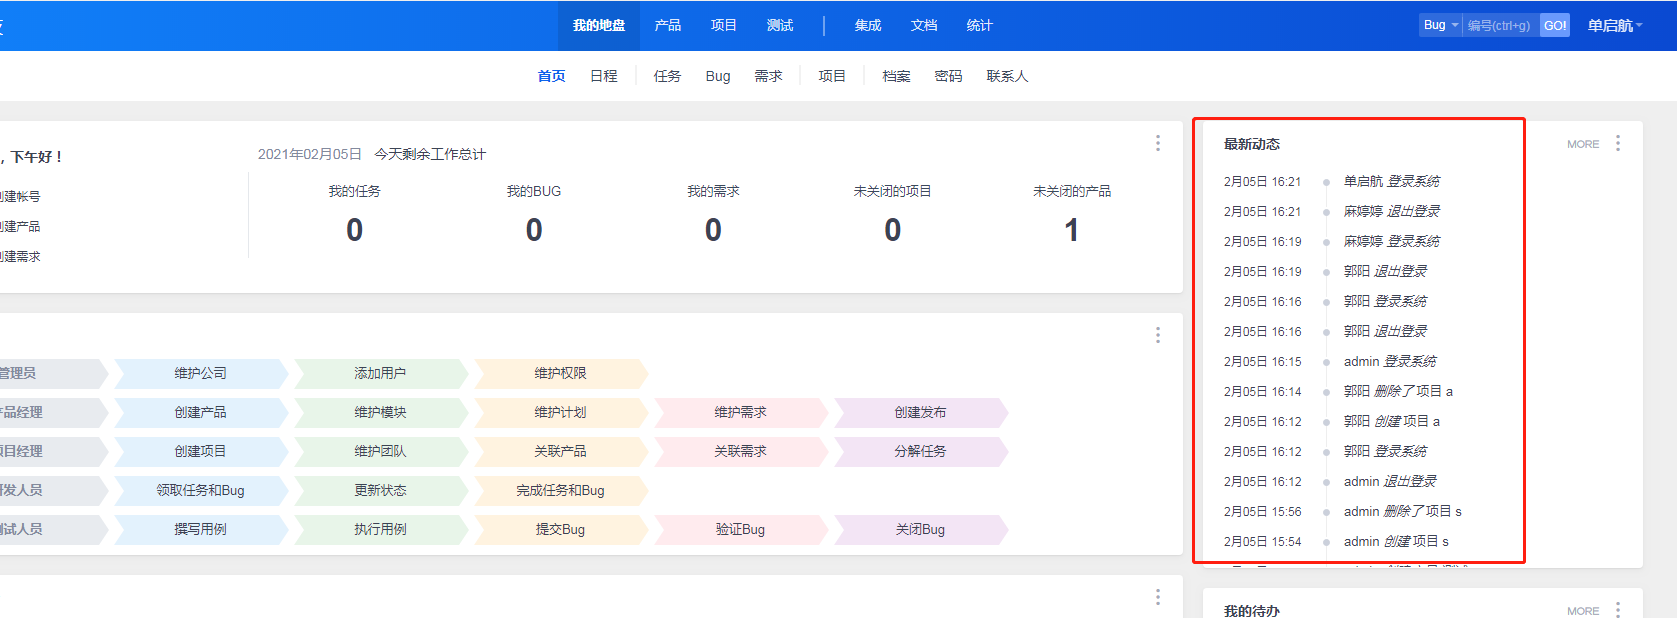Click the 麻婷婷 登录系统 activity entry
The image size is (1677, 618).
1392,241
